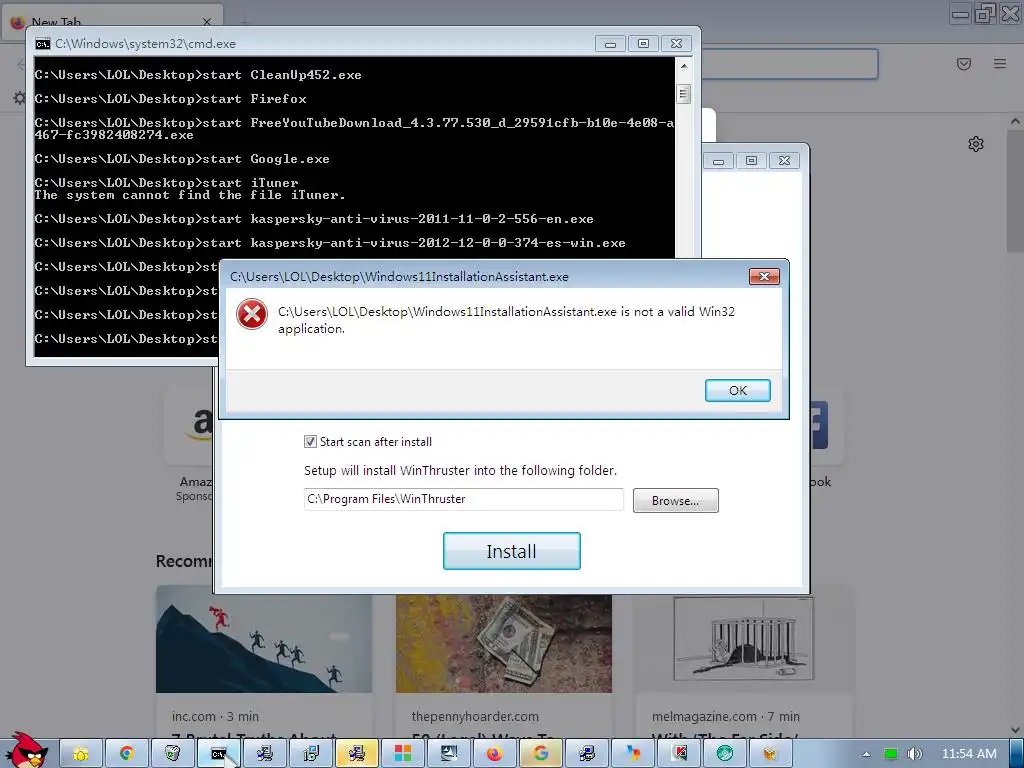Show hidden system tray icons
The height and width of the screenshot is (768, 1024).
866,754
